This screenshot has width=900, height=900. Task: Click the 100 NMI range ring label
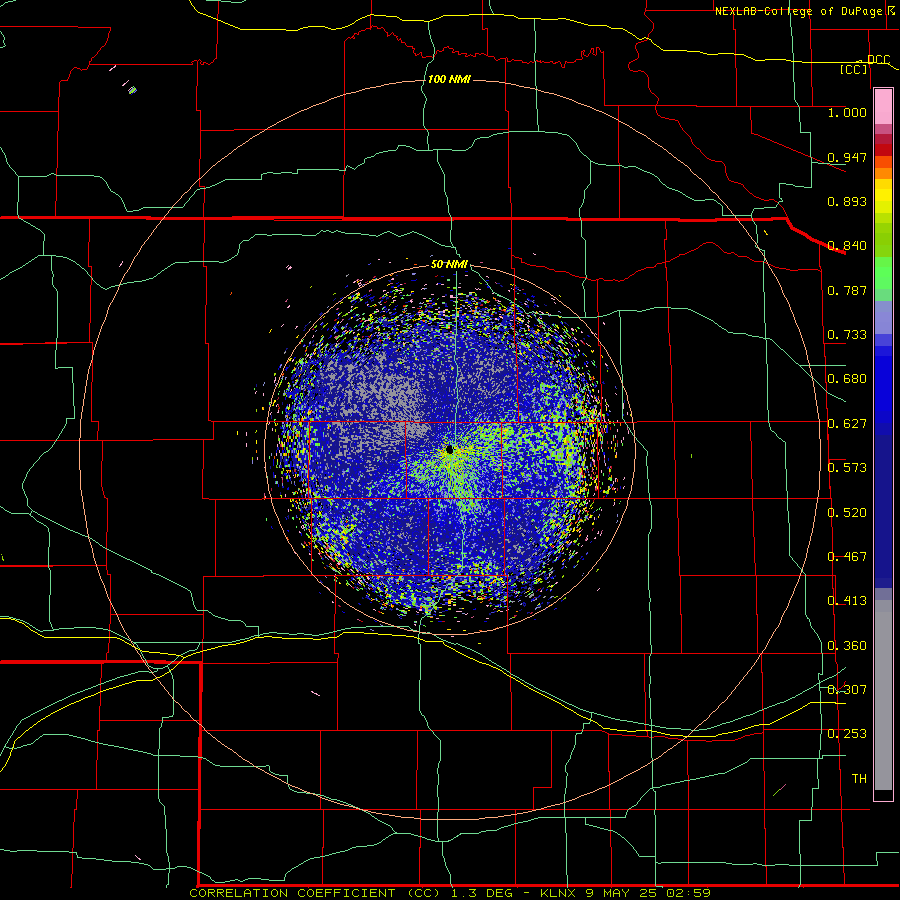[449, 79]
